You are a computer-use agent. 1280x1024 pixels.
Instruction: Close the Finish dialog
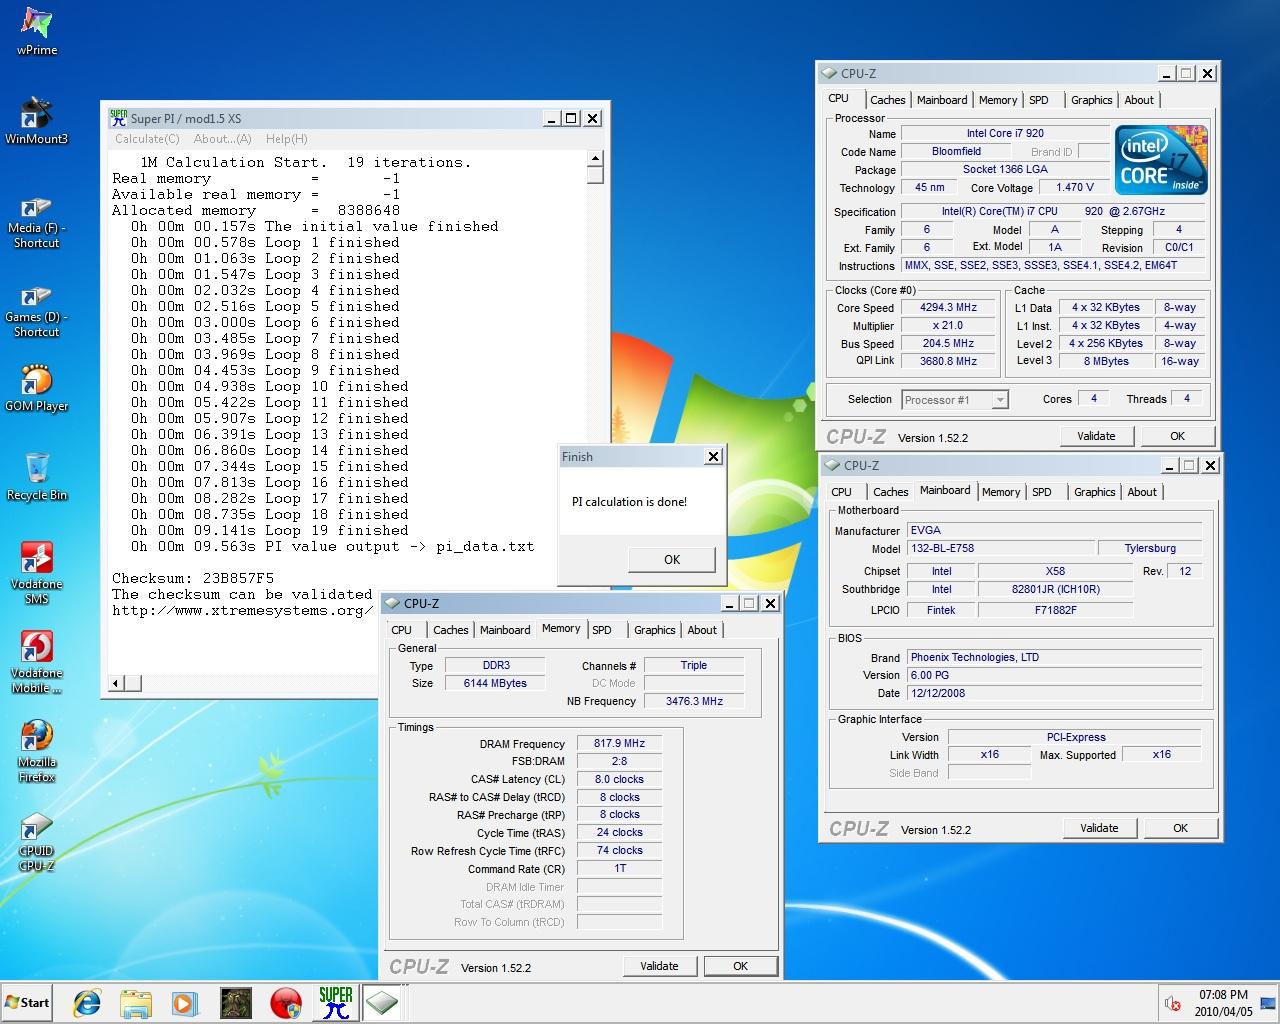[x=713, y=457]
